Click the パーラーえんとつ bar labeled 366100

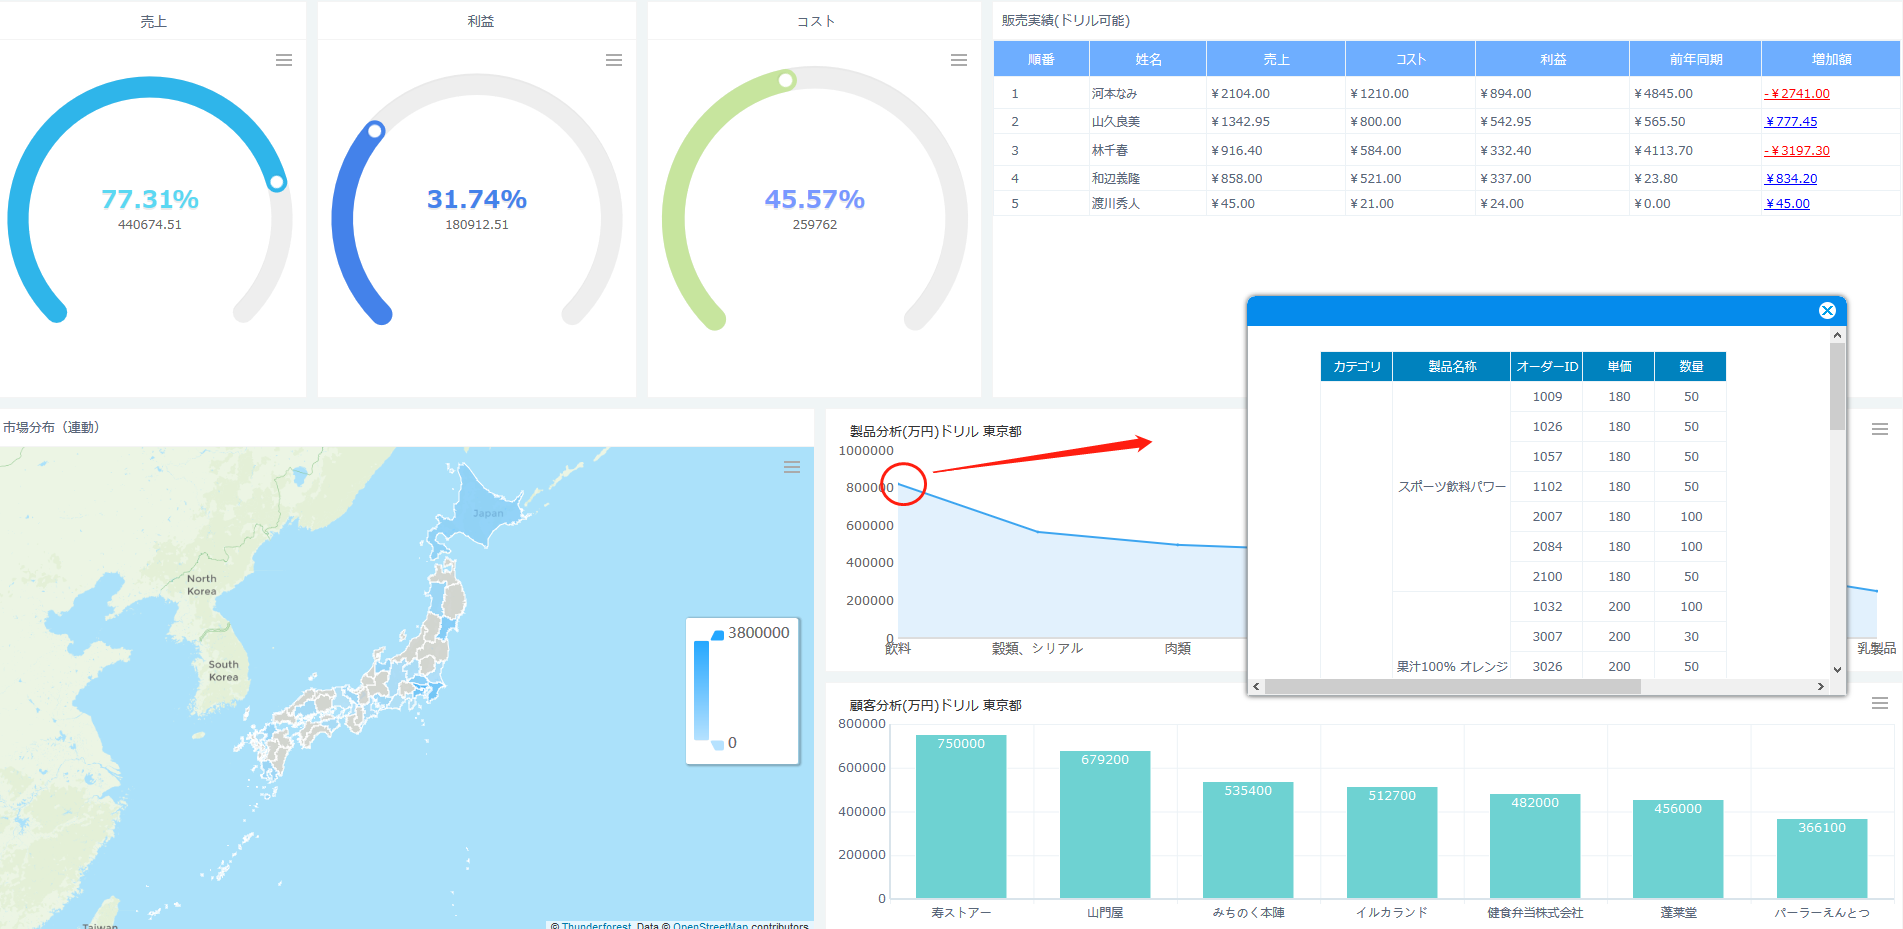click(1822, 858)
